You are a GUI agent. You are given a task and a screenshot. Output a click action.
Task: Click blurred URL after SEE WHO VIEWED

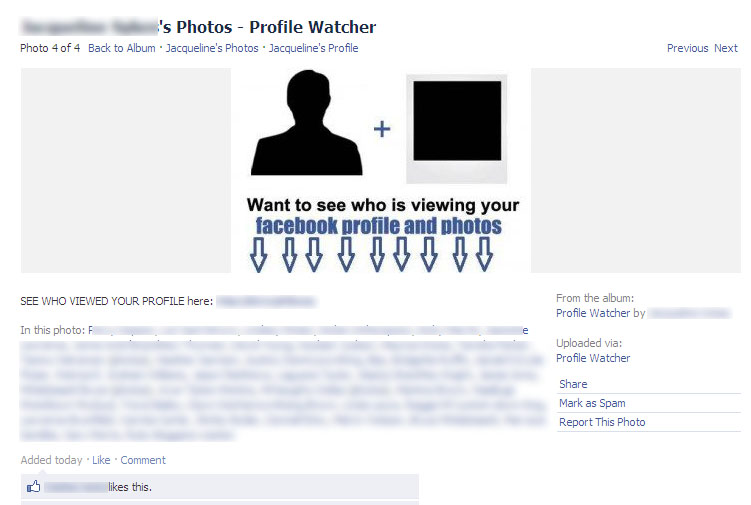click(266, 301)
